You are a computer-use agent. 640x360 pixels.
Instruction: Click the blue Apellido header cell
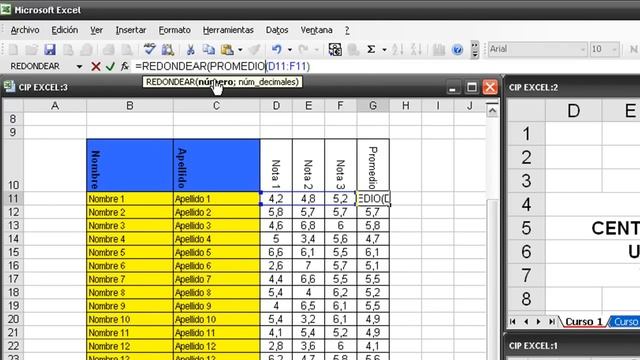coord(216,165)
